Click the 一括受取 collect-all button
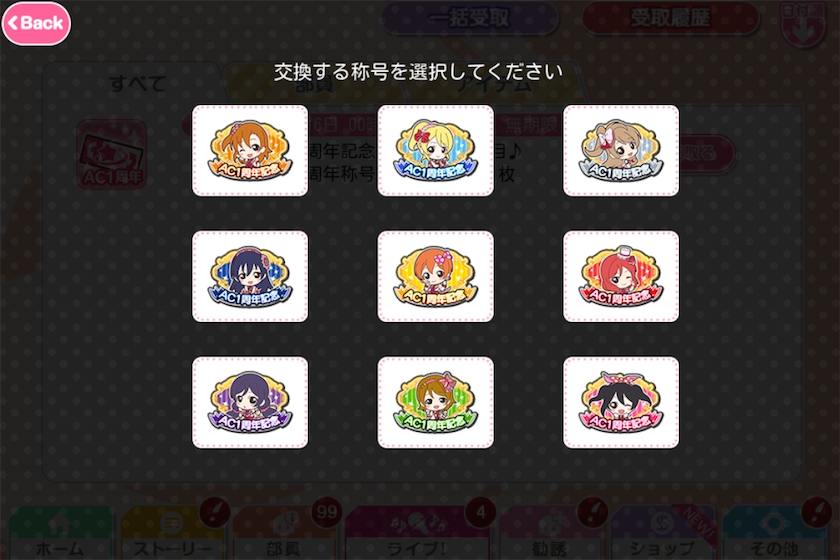 470,18
